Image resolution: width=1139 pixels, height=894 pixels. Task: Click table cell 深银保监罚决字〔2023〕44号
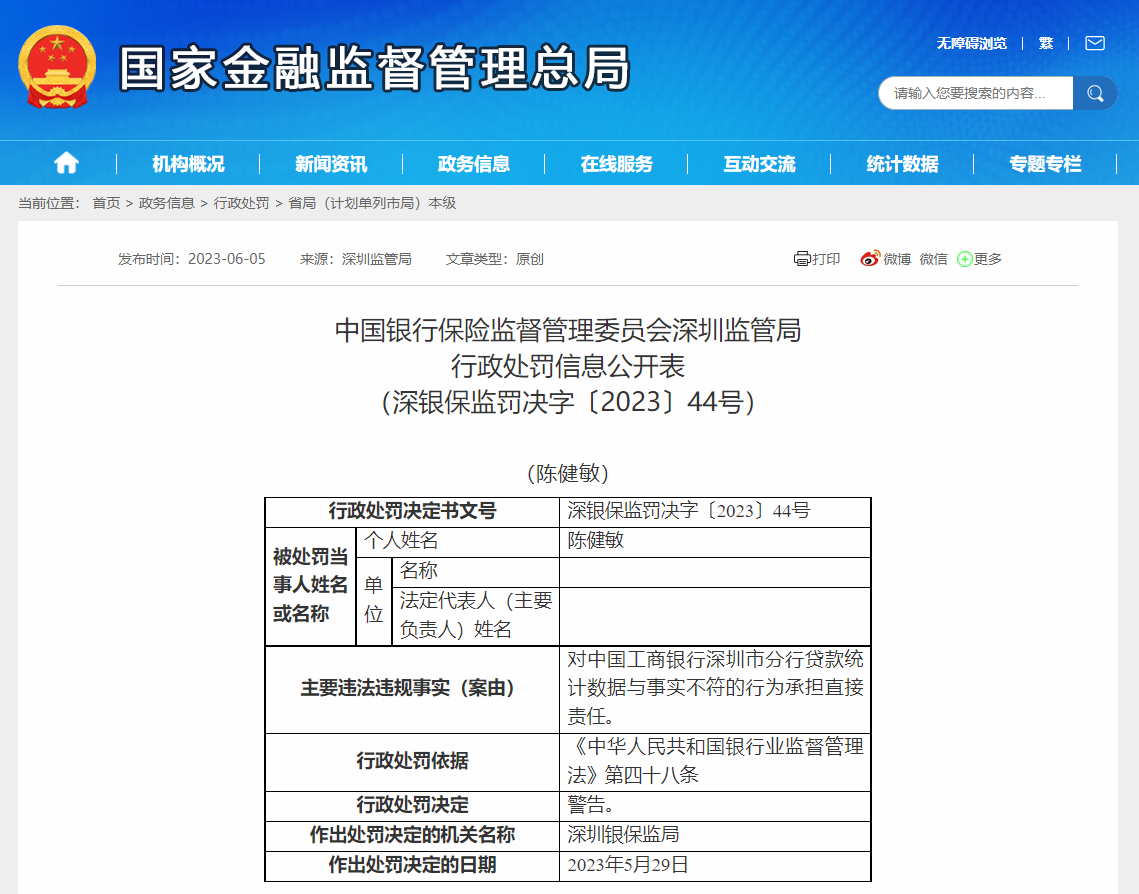716,512
